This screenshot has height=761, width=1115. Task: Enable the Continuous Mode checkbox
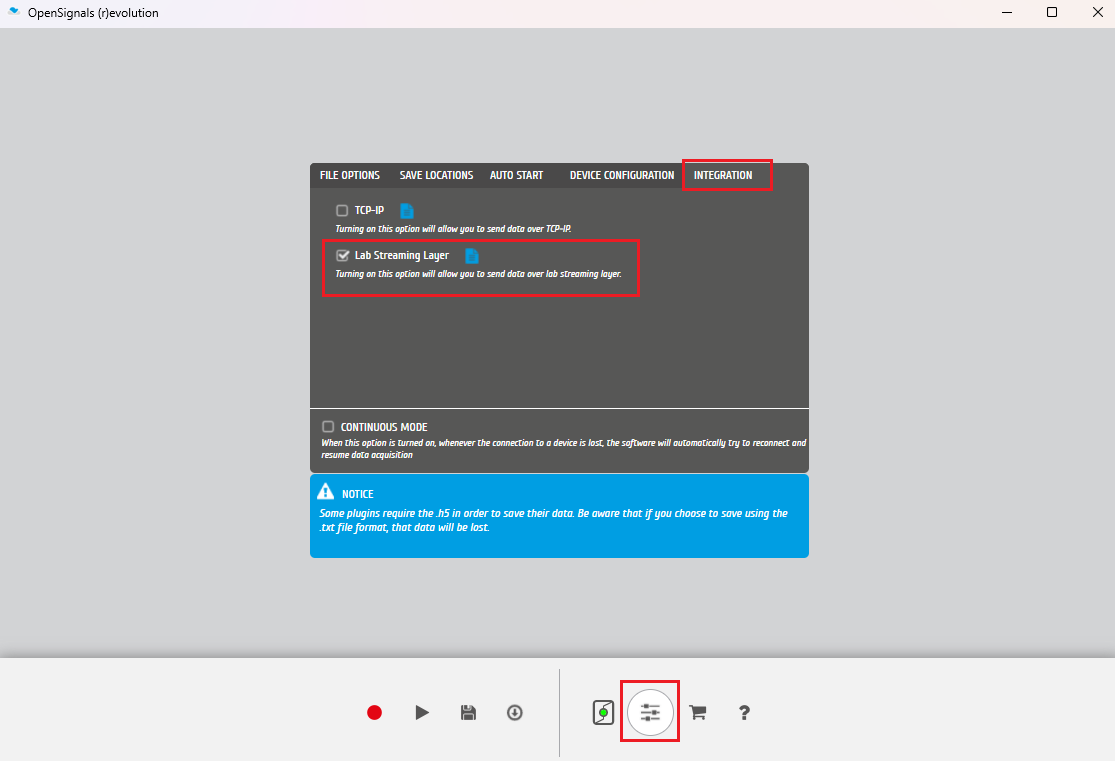coord(328,427)
